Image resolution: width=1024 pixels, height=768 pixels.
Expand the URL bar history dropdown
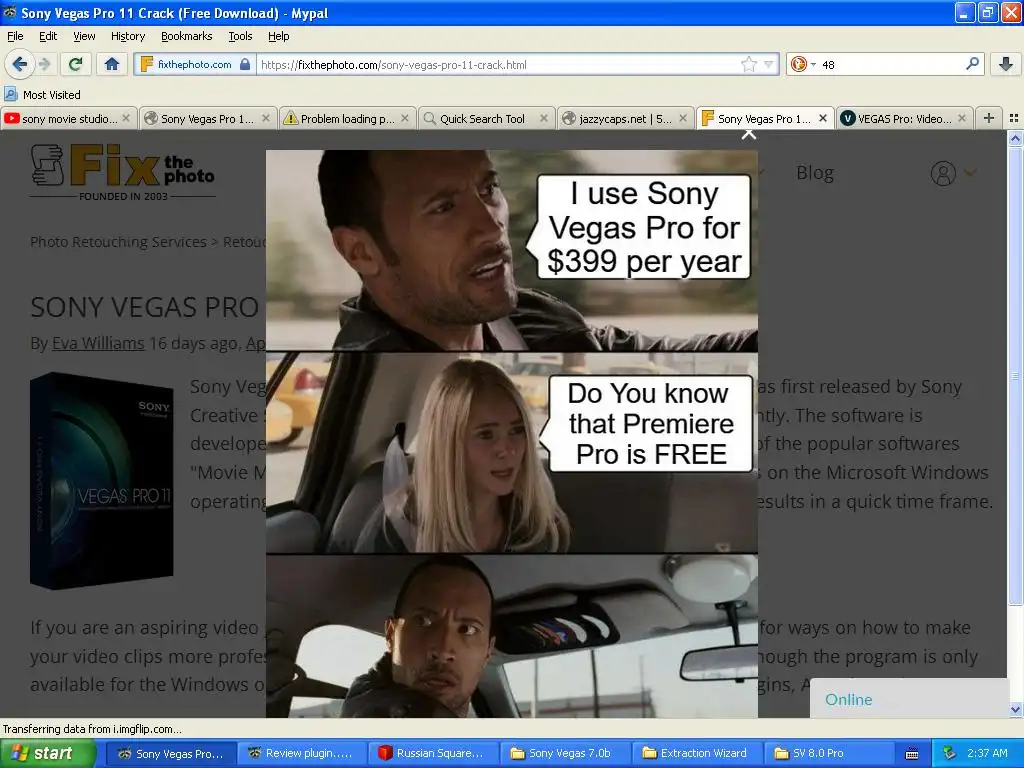tap(769, 64)
